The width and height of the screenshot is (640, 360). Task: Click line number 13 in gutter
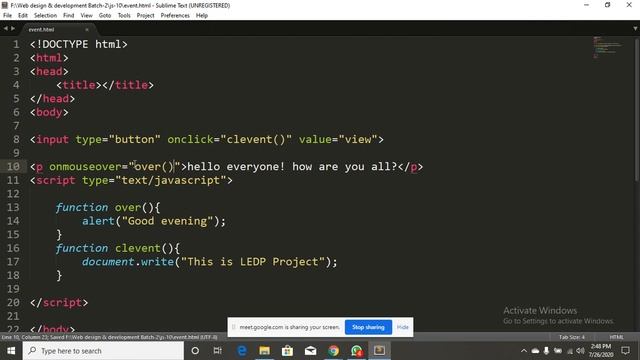pyautogui.click(x=13, y=207)
